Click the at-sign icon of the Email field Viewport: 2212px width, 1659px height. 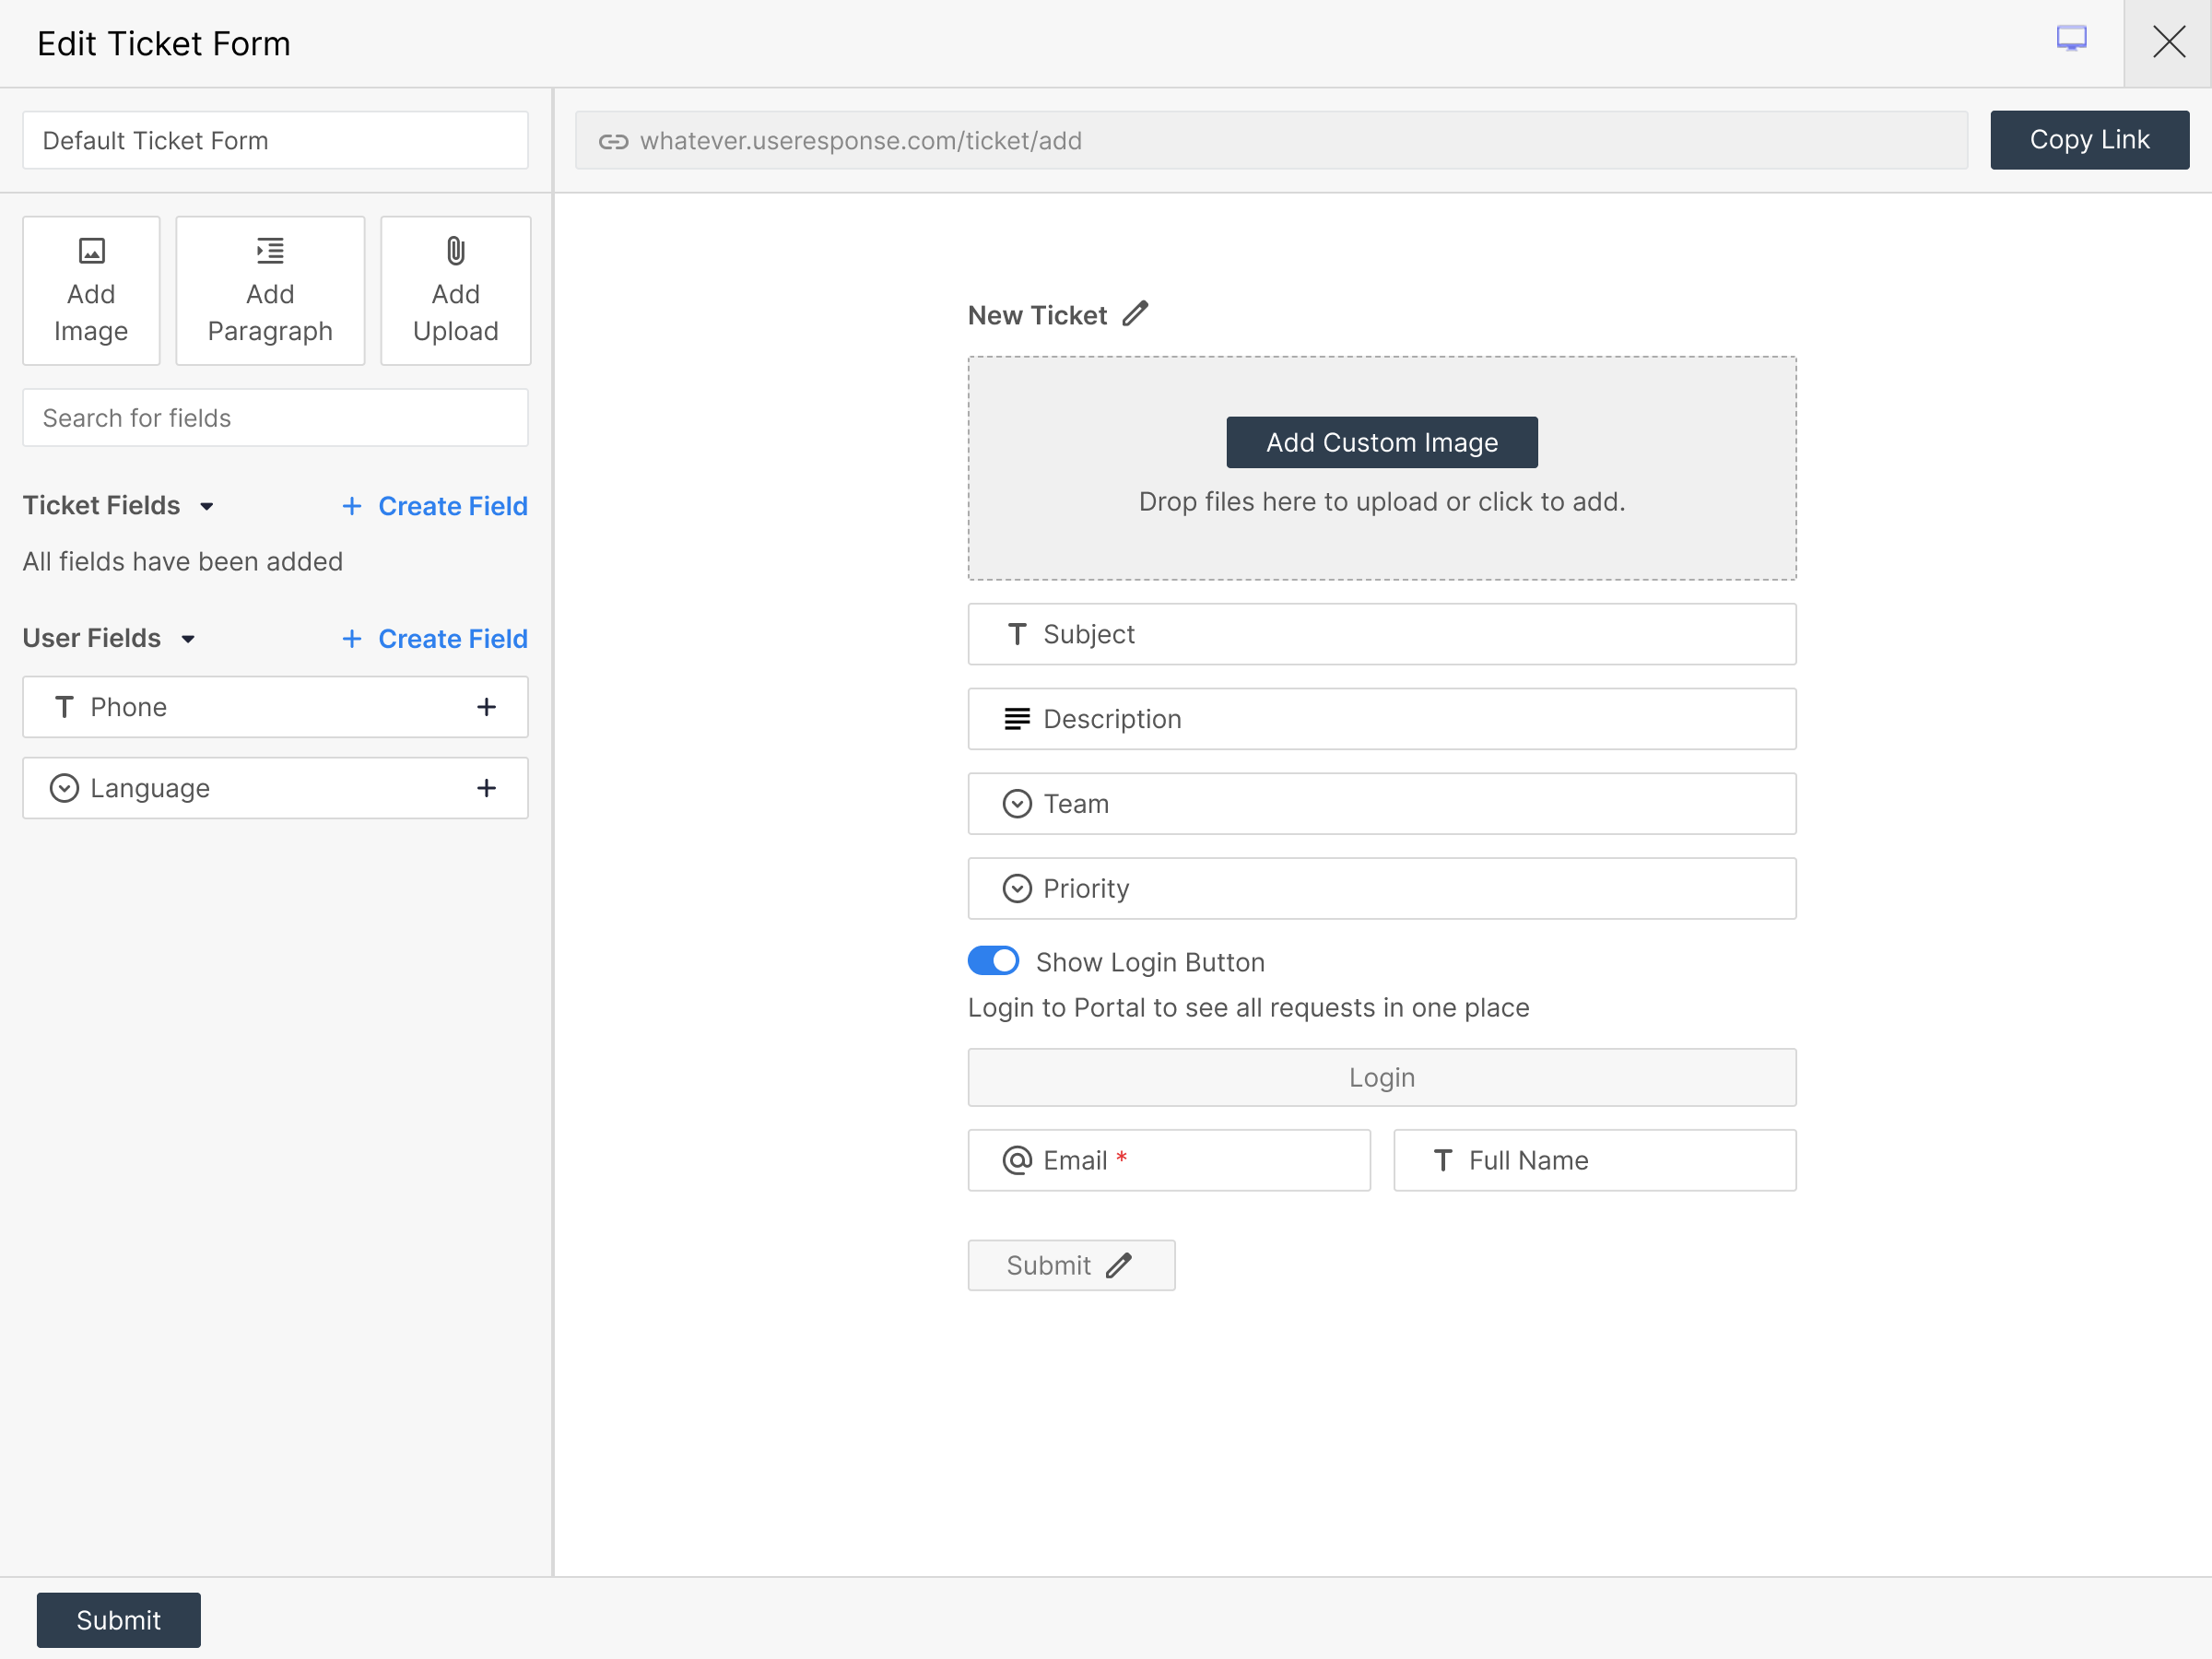[1017, 1160]
